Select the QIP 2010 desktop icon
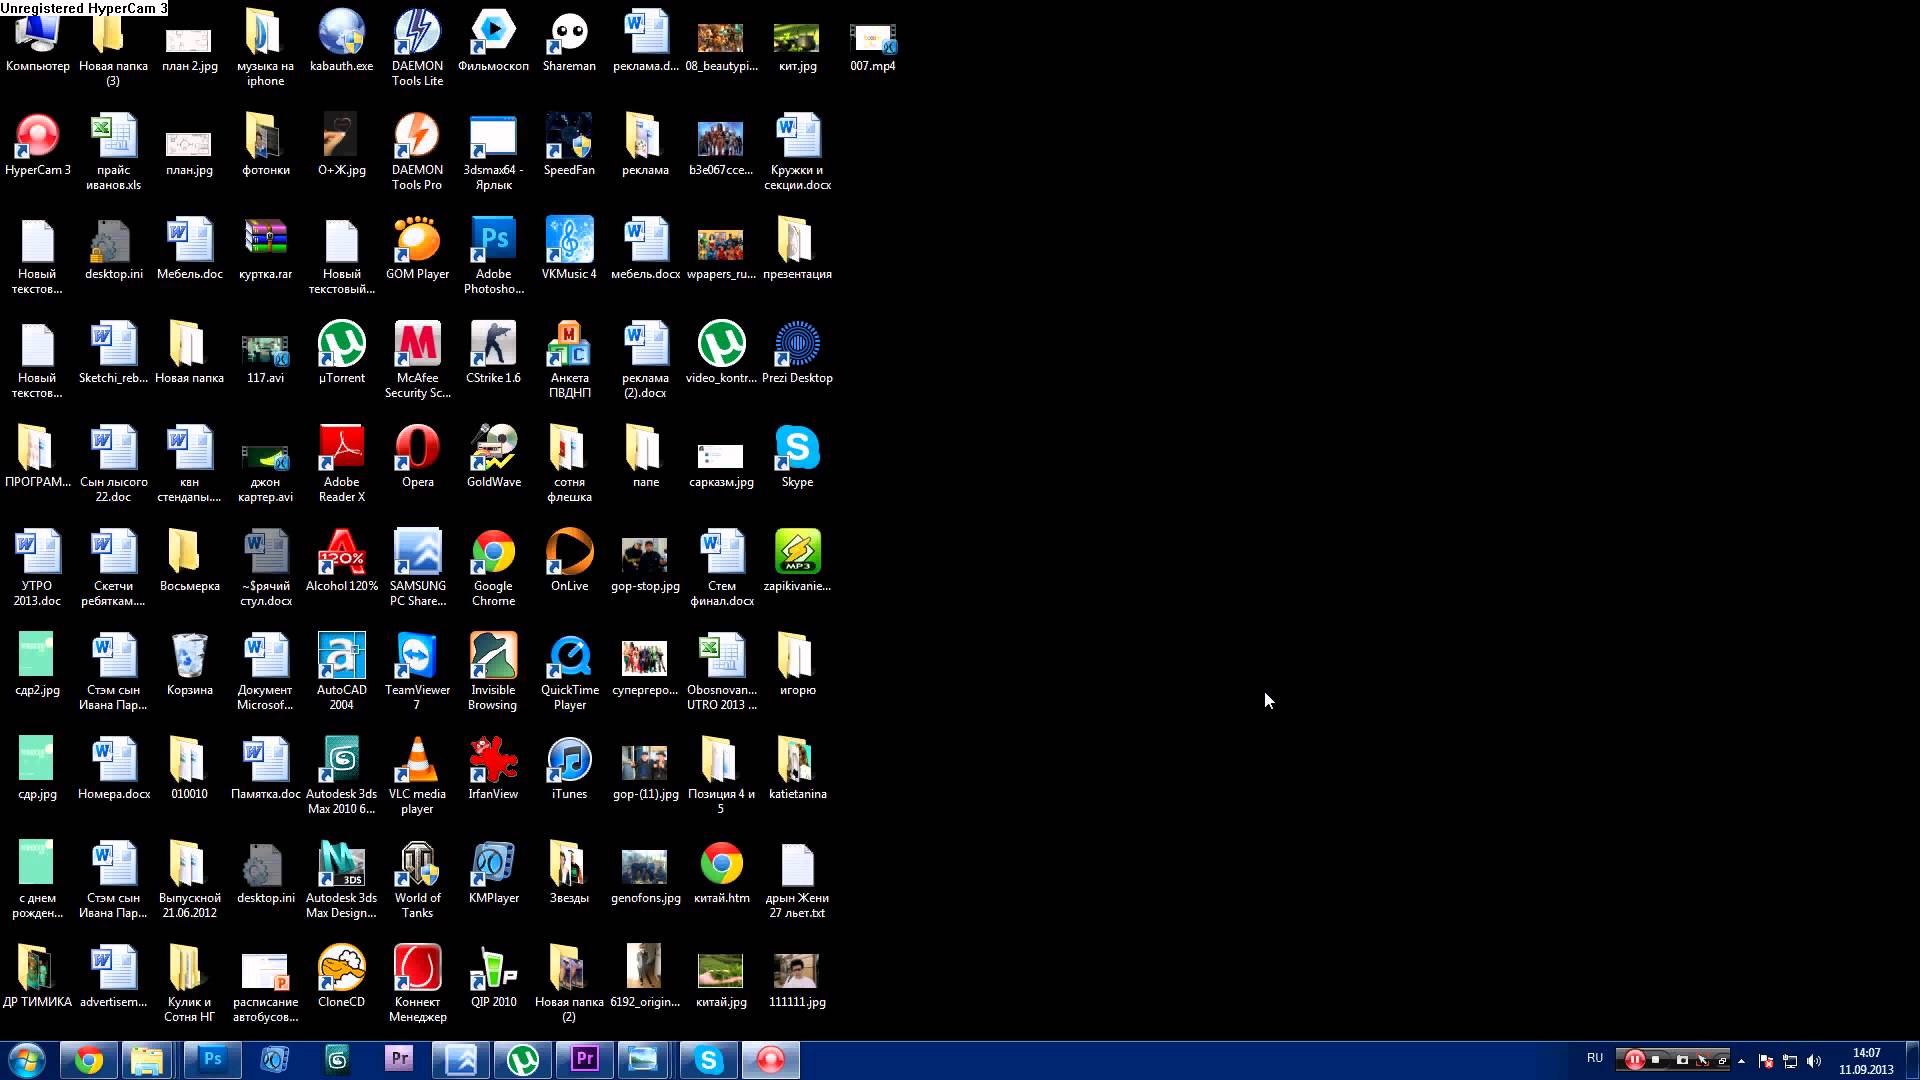The height and width of the screenshot is (1080, 1920). pos(493,976)
